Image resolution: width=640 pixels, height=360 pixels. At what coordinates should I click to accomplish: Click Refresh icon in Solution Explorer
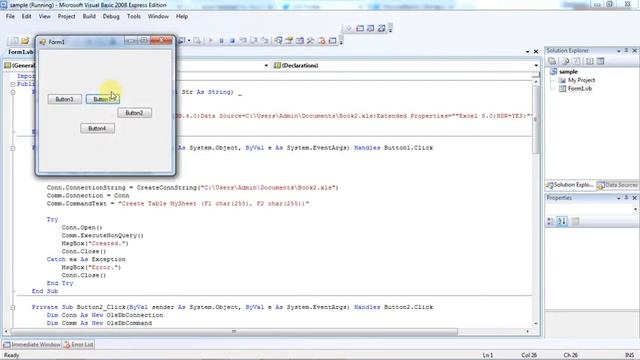(x=576, y=61)
